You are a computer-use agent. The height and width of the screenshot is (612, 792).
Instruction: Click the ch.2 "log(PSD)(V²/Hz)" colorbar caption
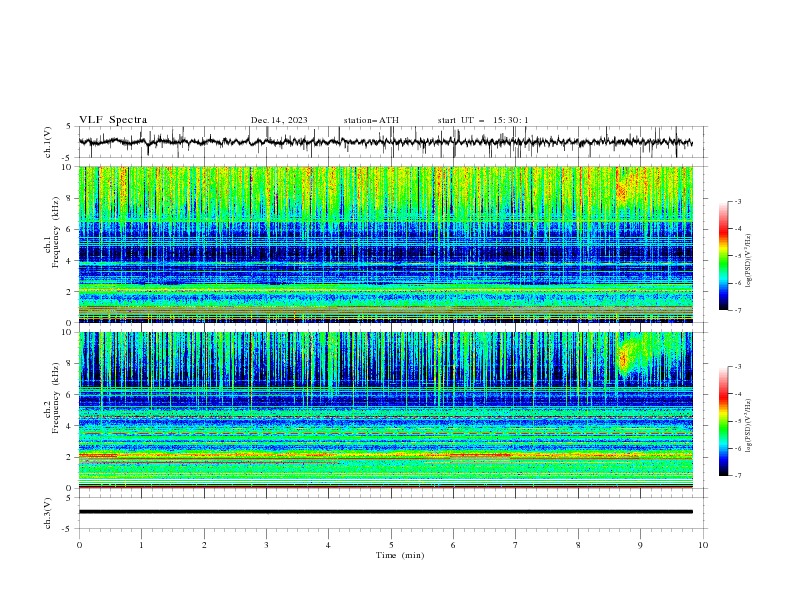pos(749,426)
